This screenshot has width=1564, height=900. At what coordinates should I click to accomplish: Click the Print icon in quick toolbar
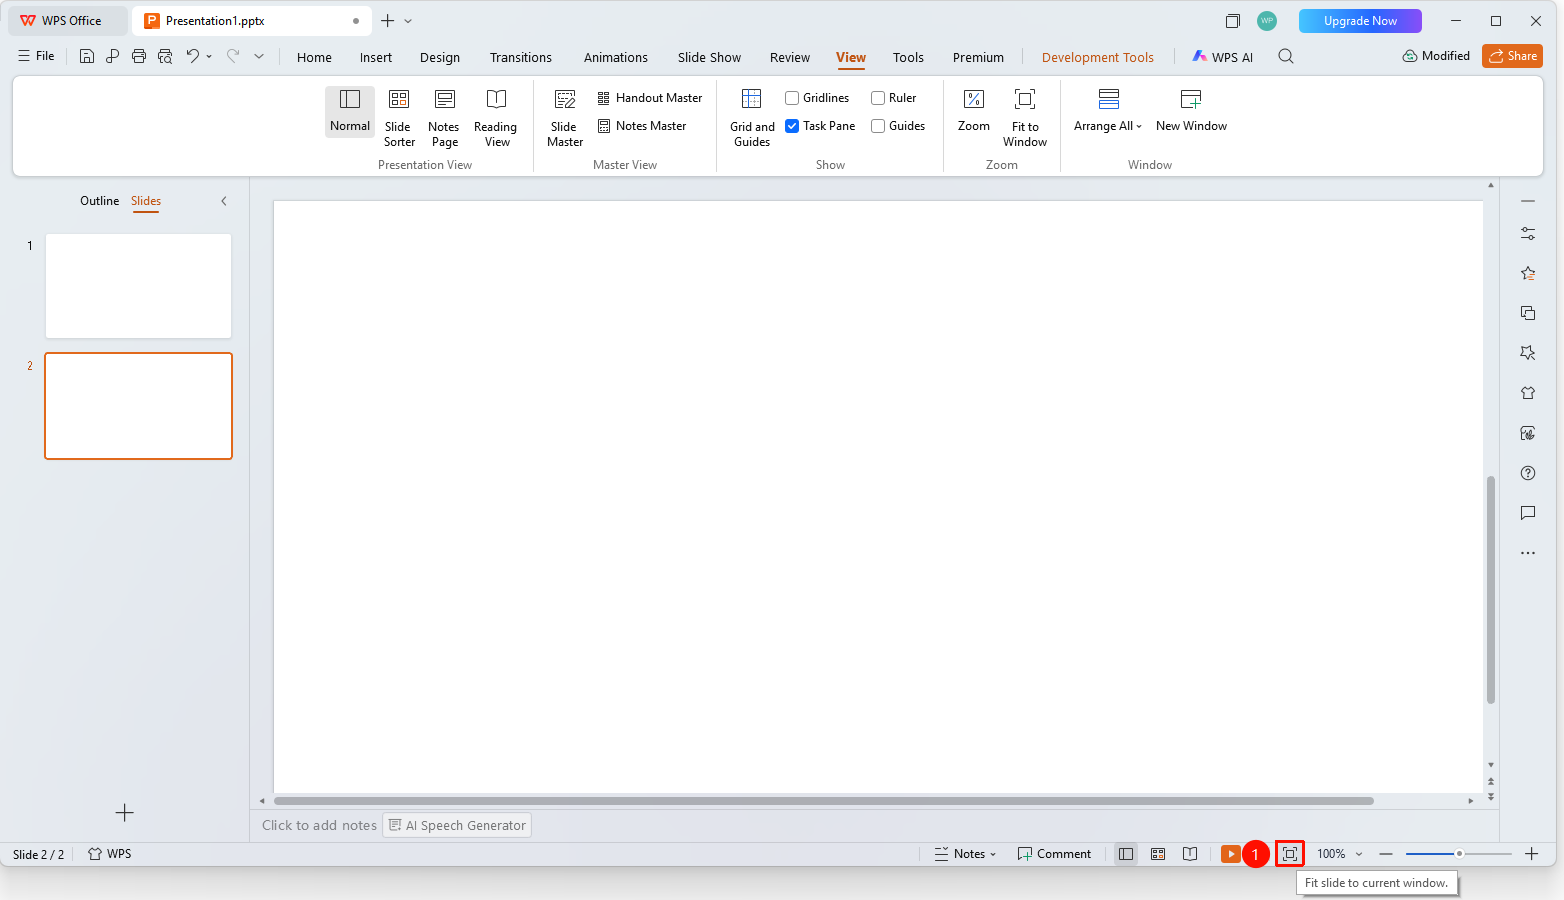tap(139, 56)
